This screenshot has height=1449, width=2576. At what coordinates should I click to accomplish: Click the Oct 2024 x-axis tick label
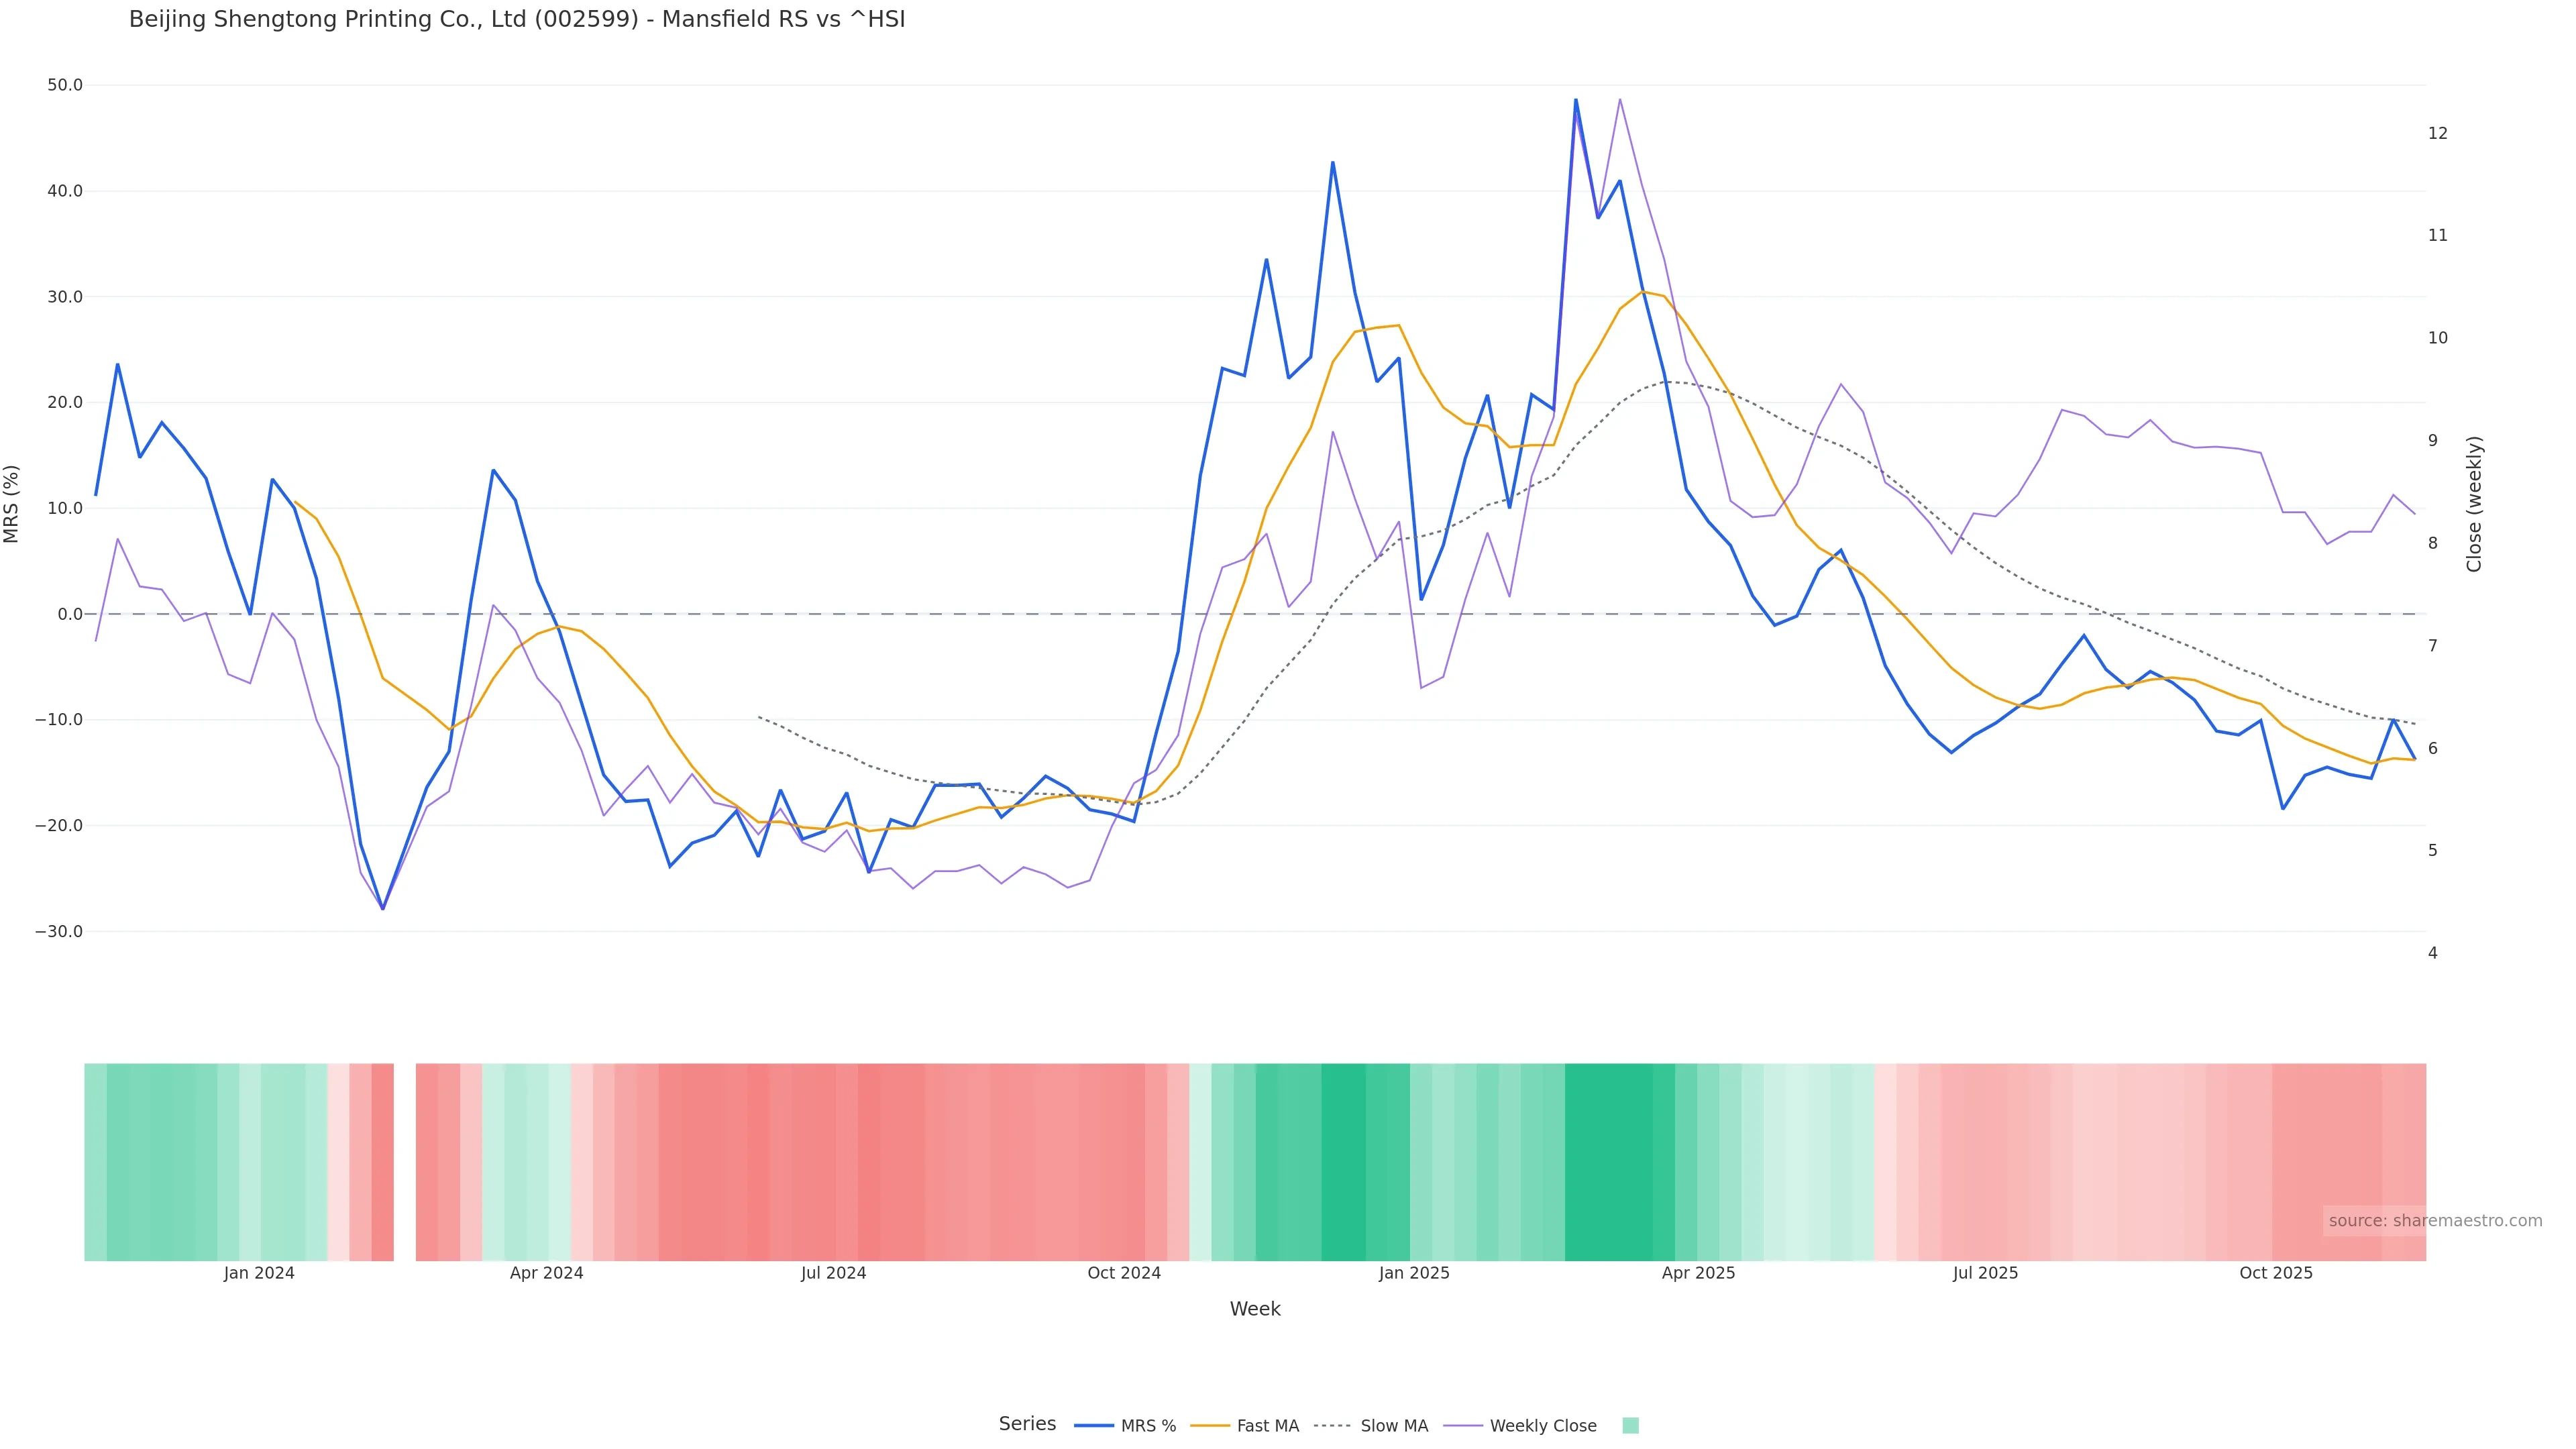(1124, 1273)
